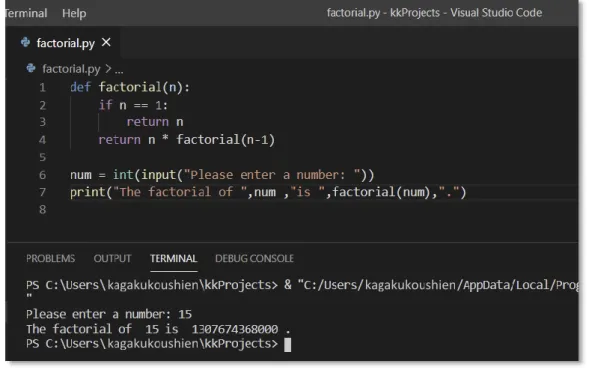Click line number 4 in the gutter

pos(42,140)
